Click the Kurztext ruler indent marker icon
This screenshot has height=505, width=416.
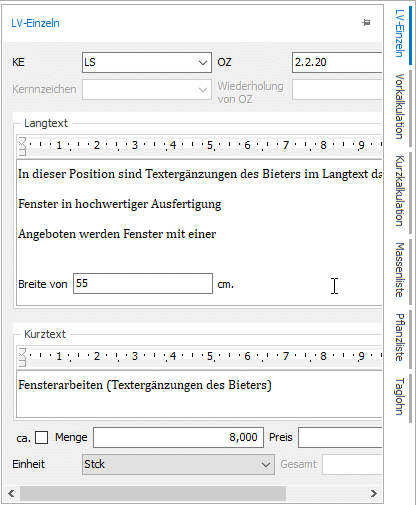pos(22,357)
